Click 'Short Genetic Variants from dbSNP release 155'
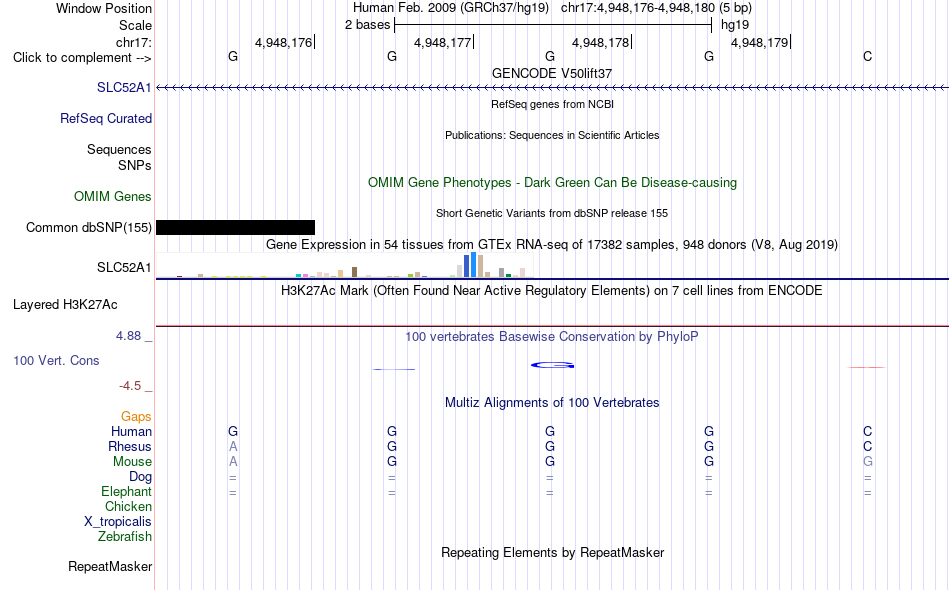Screen dimensions: 950x590 point(552,213)
